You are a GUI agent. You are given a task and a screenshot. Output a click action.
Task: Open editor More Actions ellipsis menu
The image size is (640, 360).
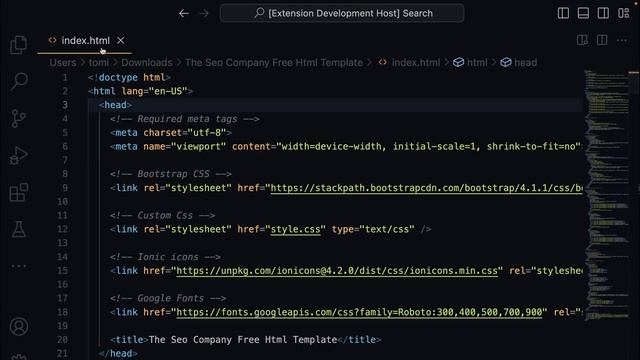(x=622, y=40)
